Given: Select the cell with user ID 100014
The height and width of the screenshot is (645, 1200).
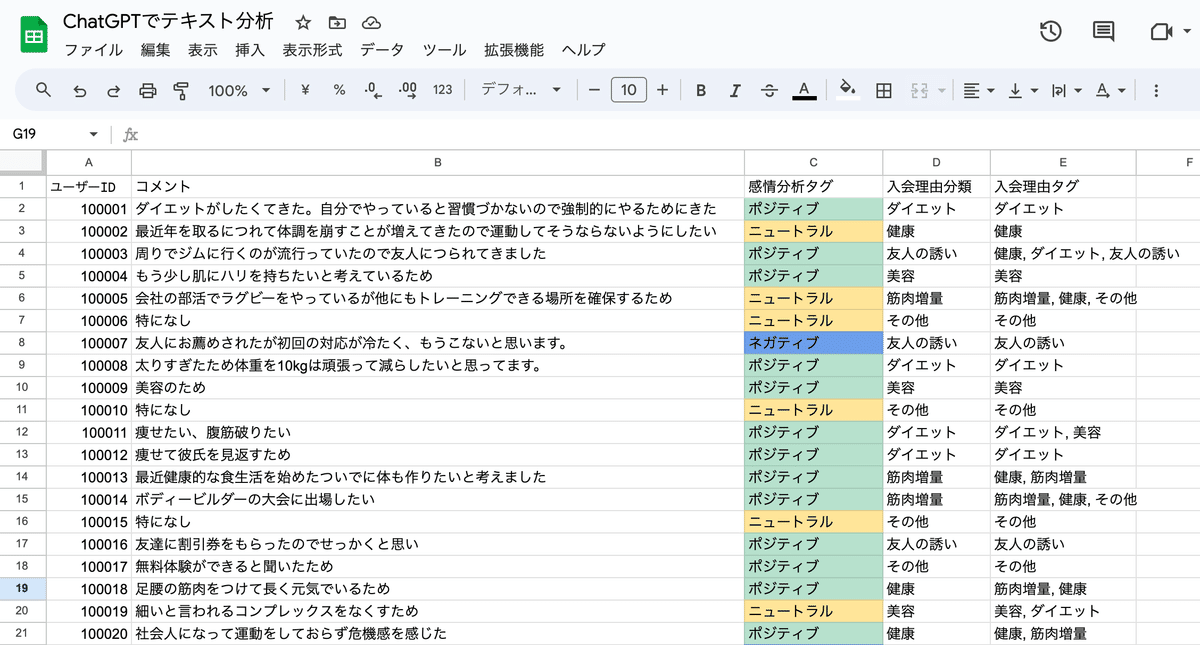Looking at the screenshot, I should coord(88,499).
